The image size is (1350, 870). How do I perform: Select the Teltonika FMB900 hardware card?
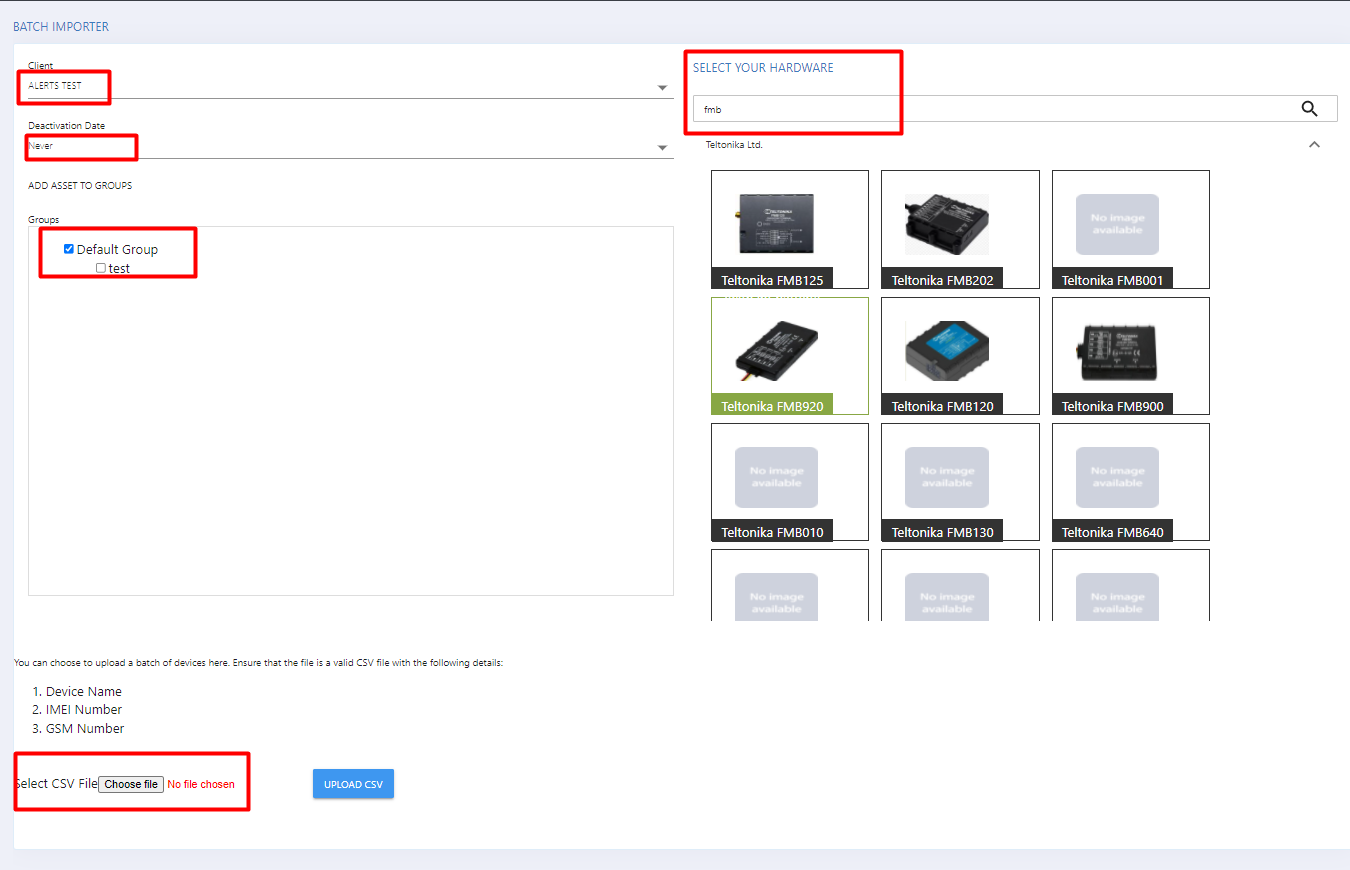pos(1131,356)
